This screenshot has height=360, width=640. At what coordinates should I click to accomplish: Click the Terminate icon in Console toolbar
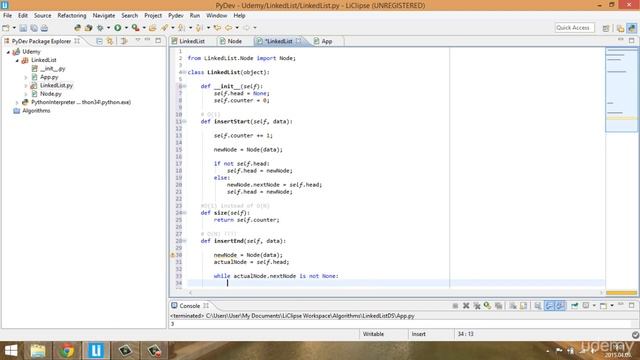(455, 306)
